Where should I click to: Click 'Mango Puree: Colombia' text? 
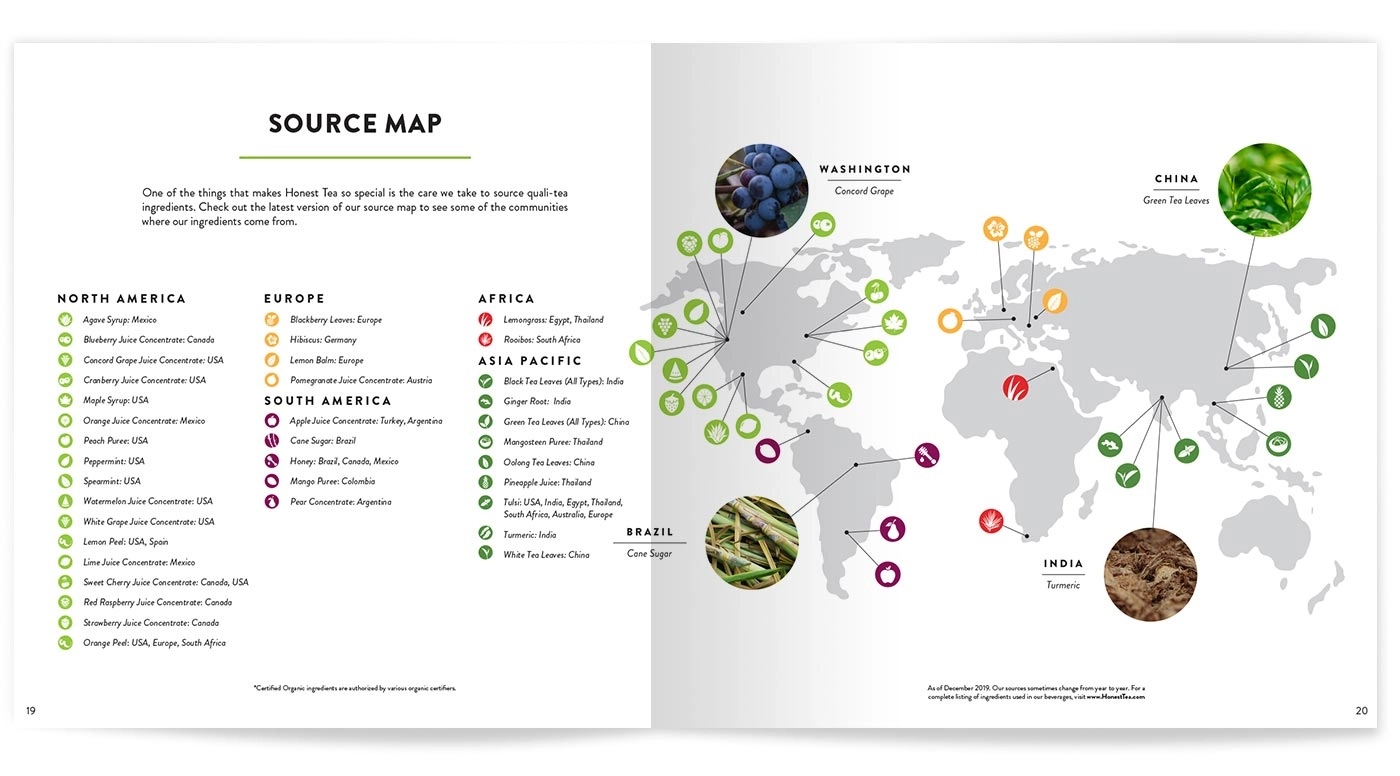pyautogui.click(x=333, y=481)
